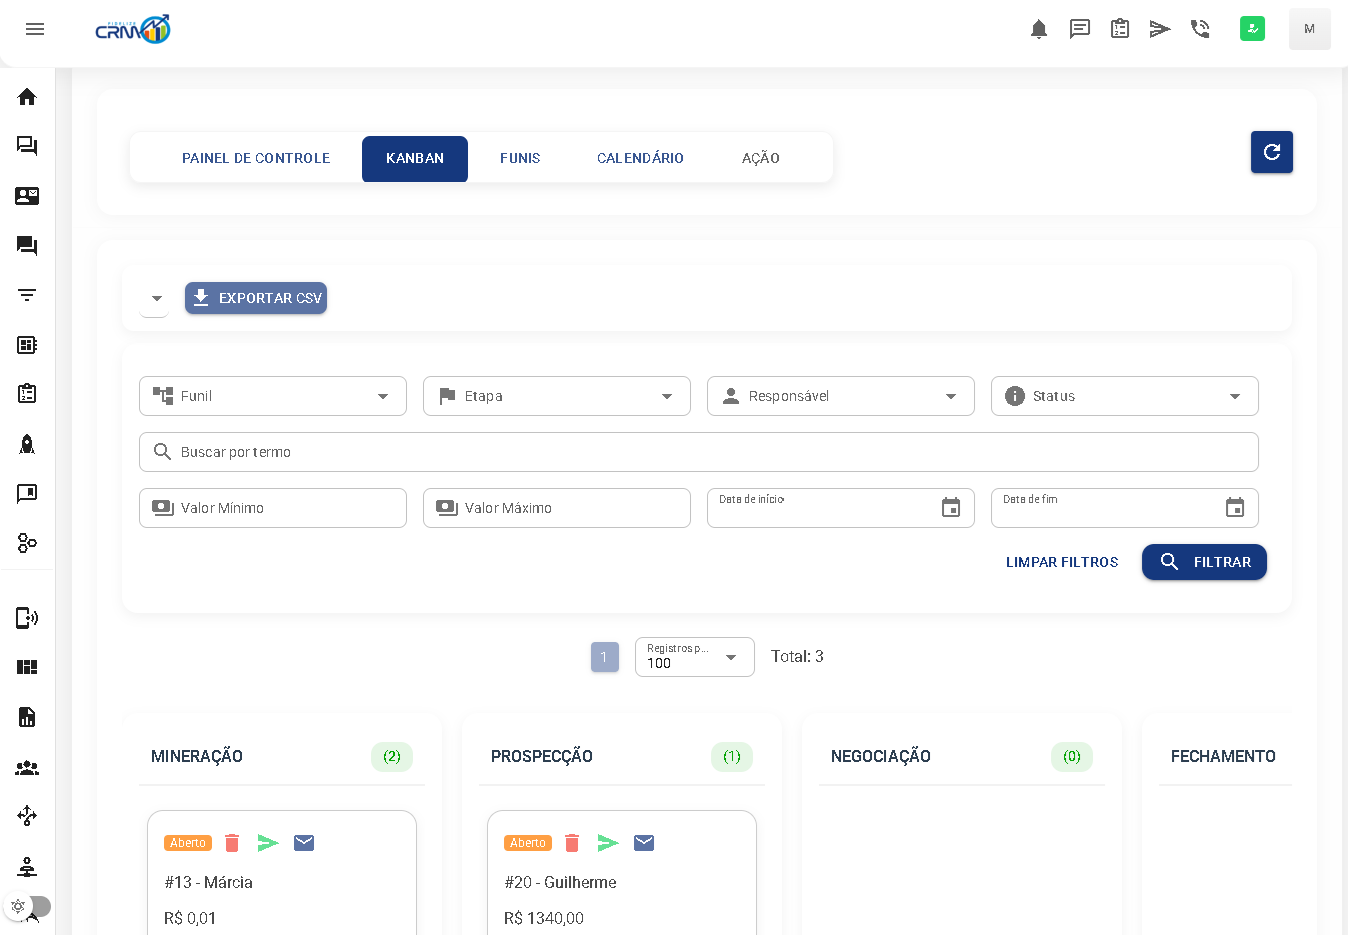This screenshot has width=1348, height=935.
Task: Delete the Márcia card with trash icon
Action: (x=232, y=843)
